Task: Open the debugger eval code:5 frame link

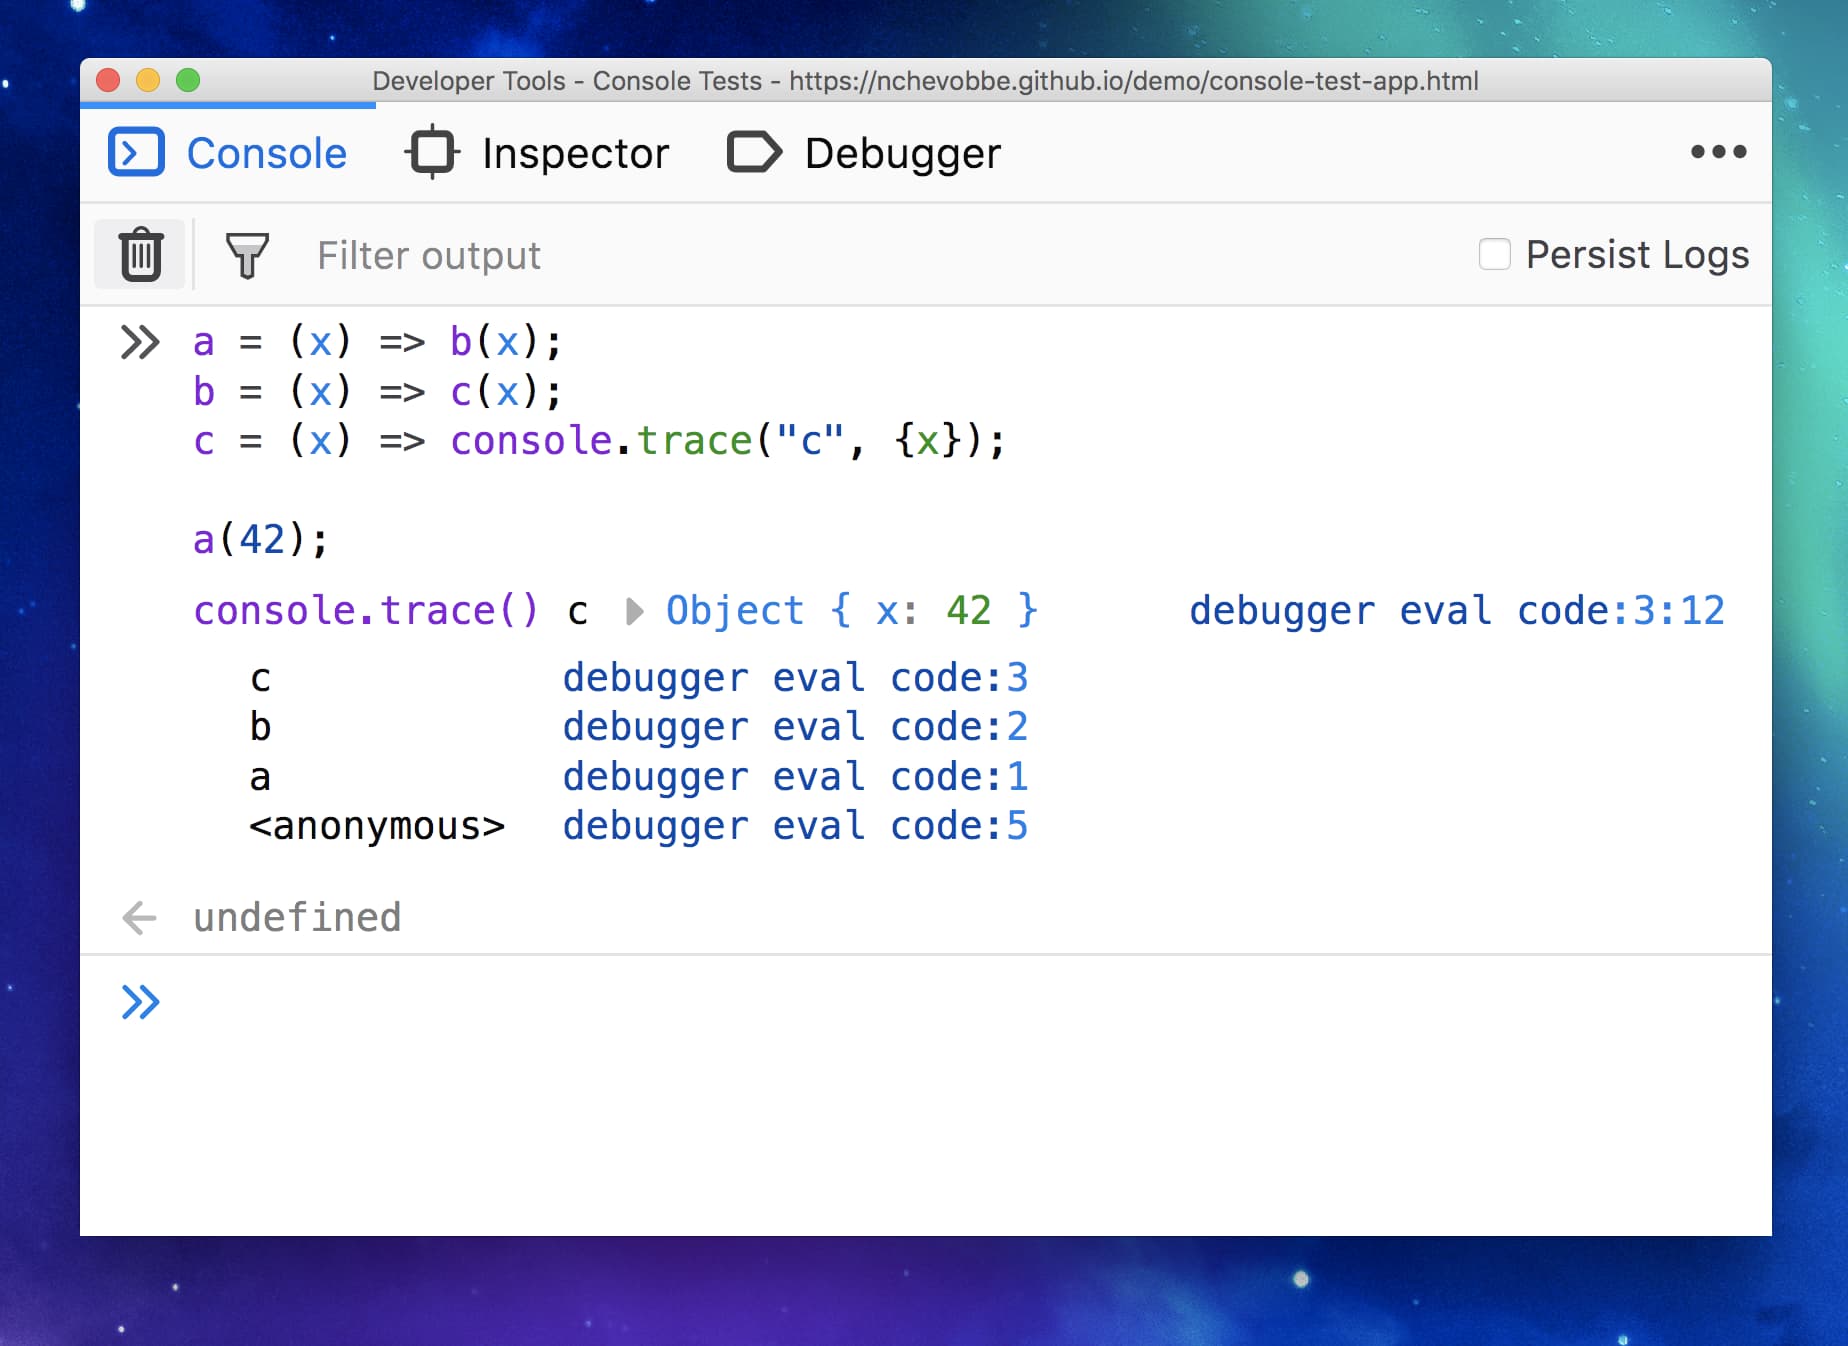Action: pos(795,826)
